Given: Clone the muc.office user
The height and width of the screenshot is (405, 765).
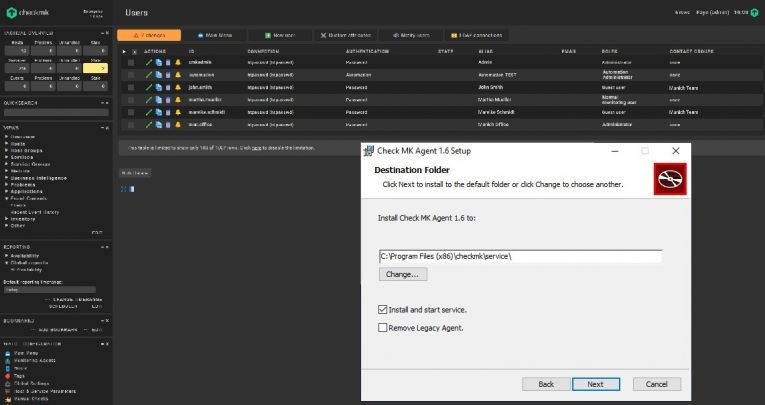Looking at the screenshot, I should click(159, 125).
